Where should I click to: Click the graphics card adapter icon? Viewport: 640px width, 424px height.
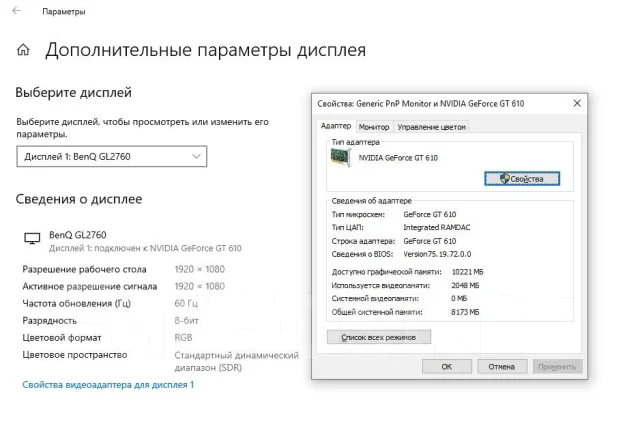pos(340,158)
